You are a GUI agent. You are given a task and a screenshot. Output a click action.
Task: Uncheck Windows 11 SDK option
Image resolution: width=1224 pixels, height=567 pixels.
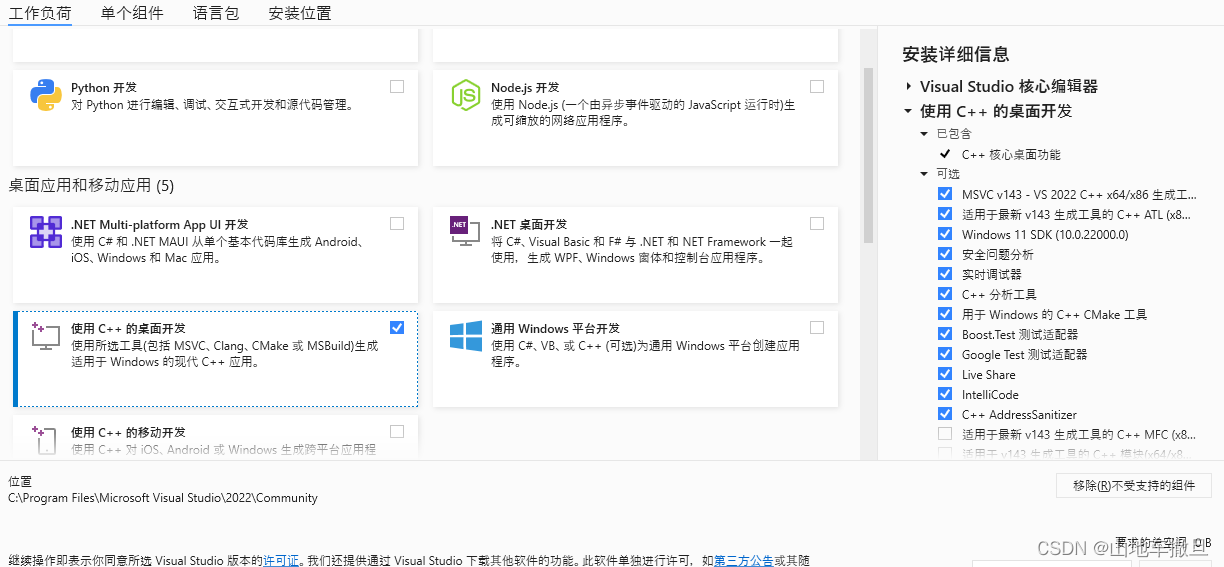(x=945, y=234)
